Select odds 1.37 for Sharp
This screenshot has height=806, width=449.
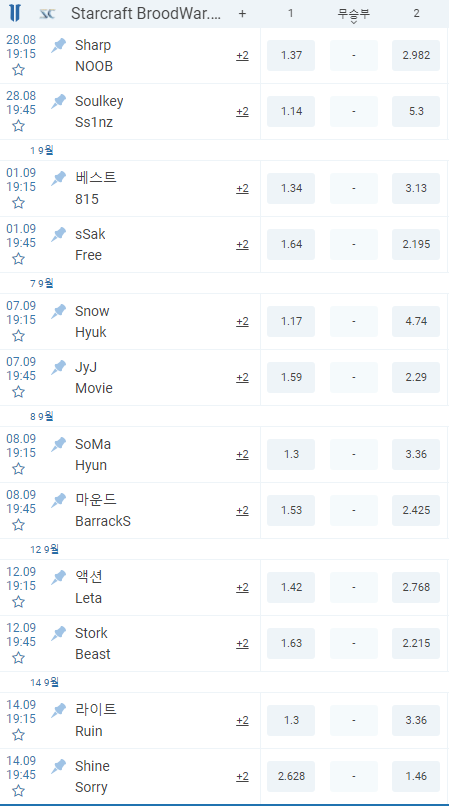[291, 56]
